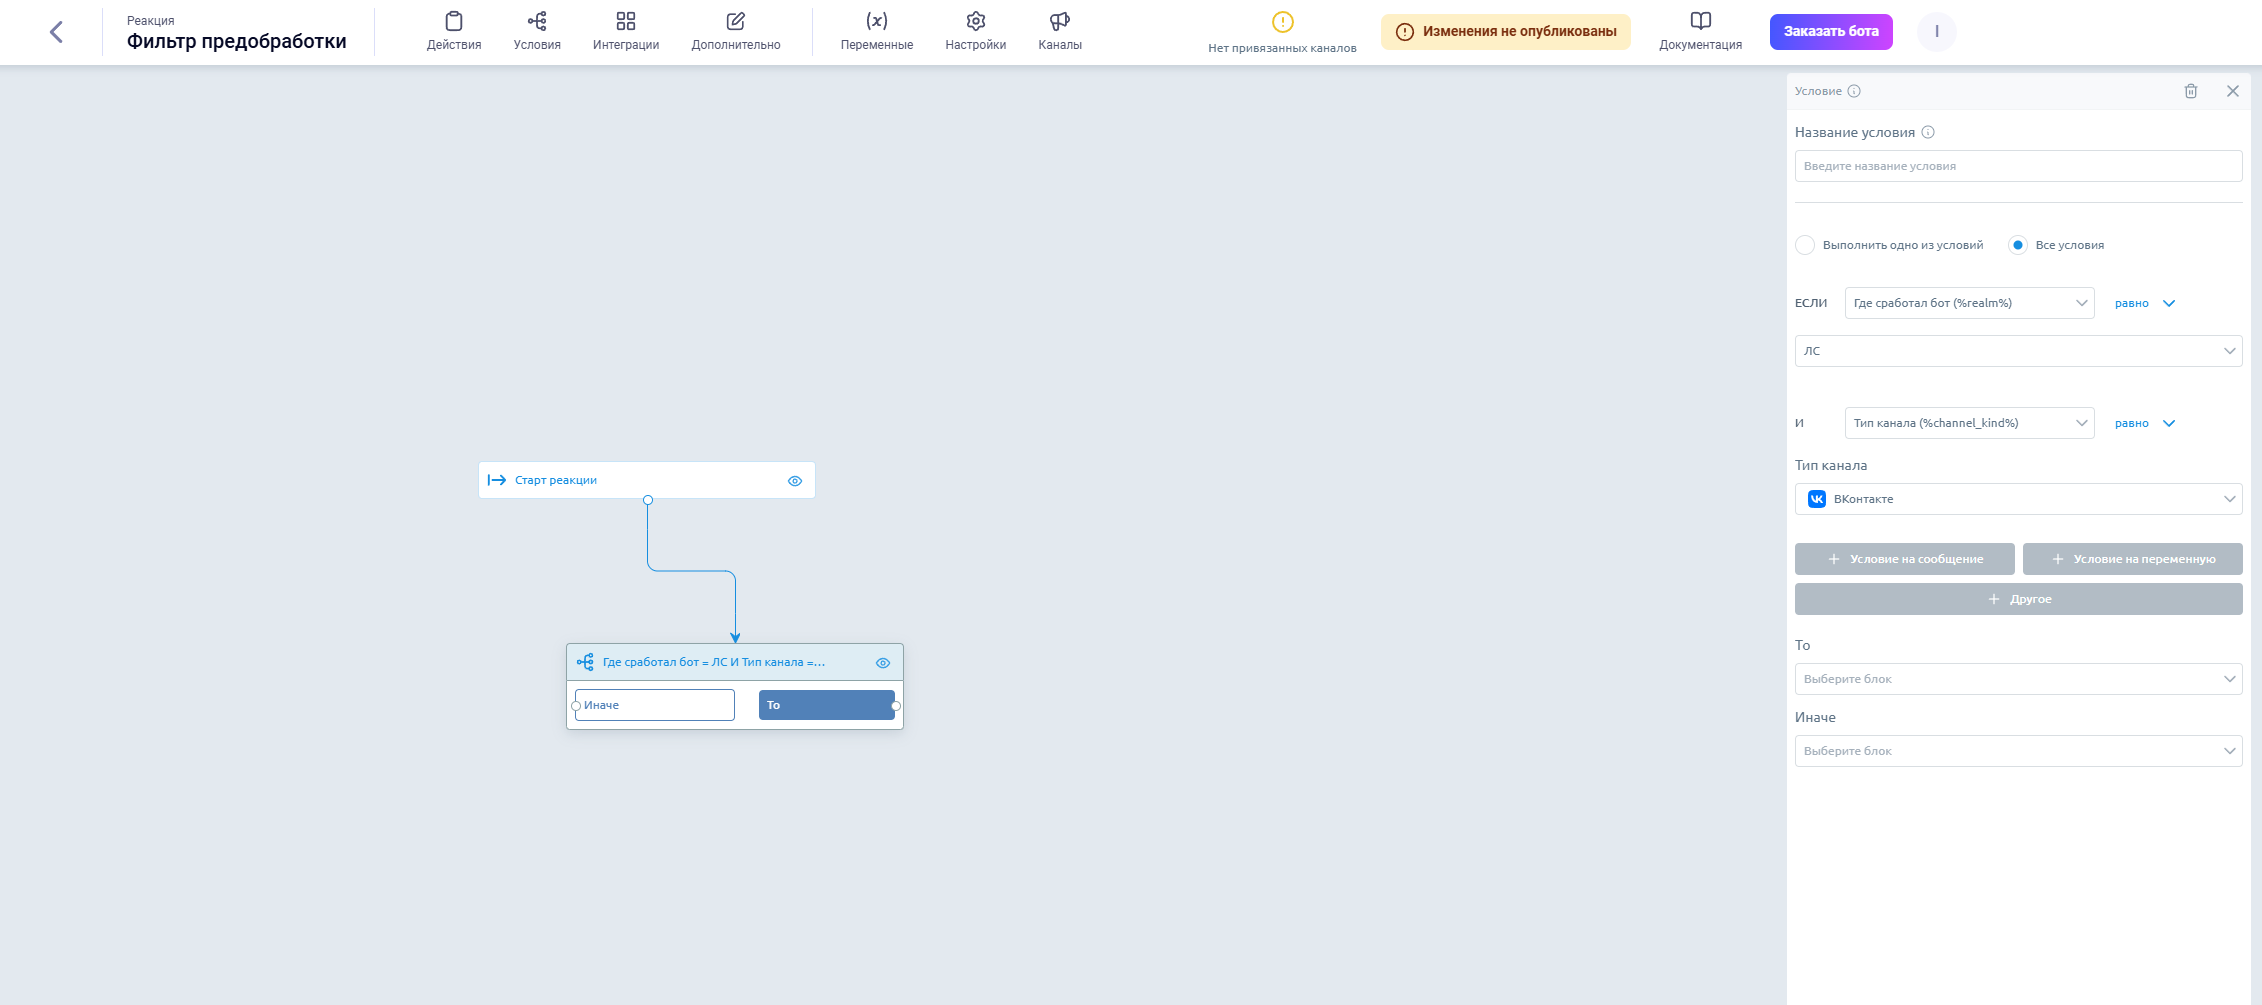This screenshot has width=2262, height=1005.
Task: Toggle eye icon on Старт реакции block
Action: coord(795,481)
